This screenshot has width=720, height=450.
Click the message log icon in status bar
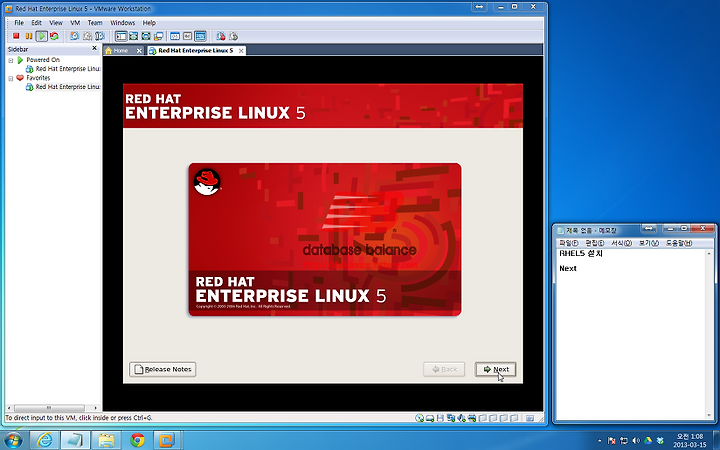coord(529,418)
